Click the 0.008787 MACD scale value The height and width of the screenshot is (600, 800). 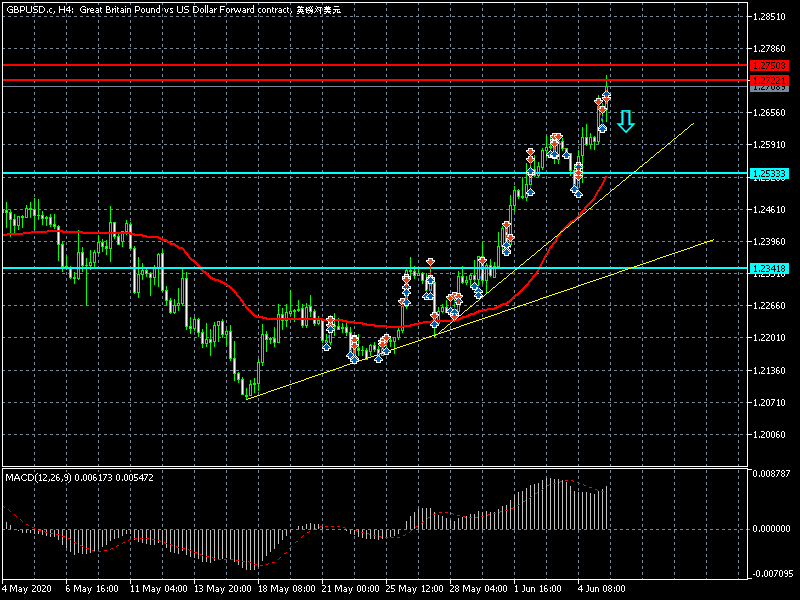click(x=771, y=473)
